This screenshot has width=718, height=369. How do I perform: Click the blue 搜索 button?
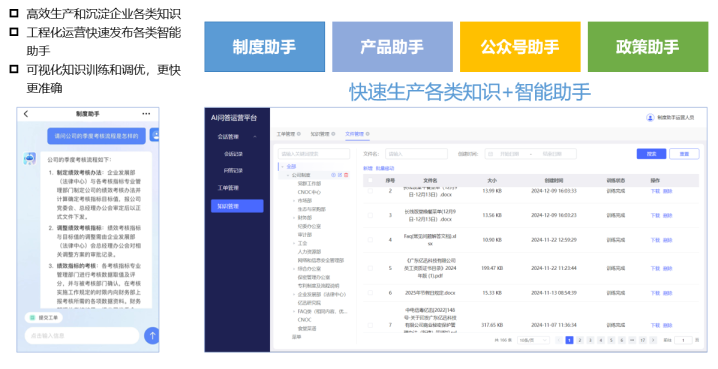click(x=651, y=154)
